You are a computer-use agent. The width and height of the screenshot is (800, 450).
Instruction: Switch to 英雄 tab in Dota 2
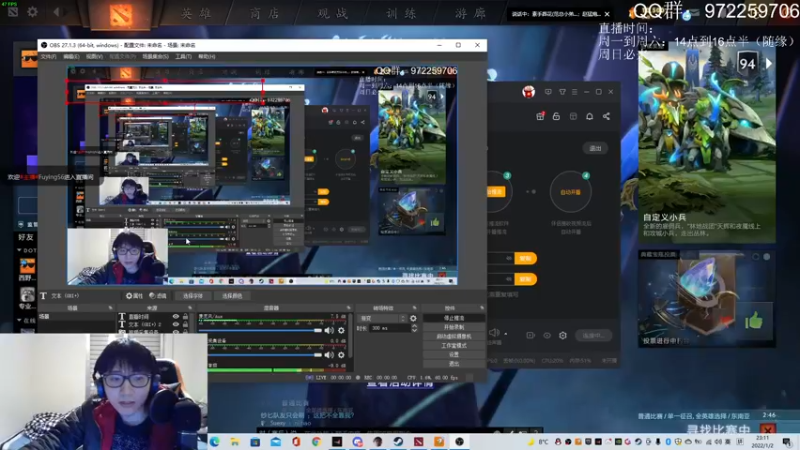[x=197, y=13]
